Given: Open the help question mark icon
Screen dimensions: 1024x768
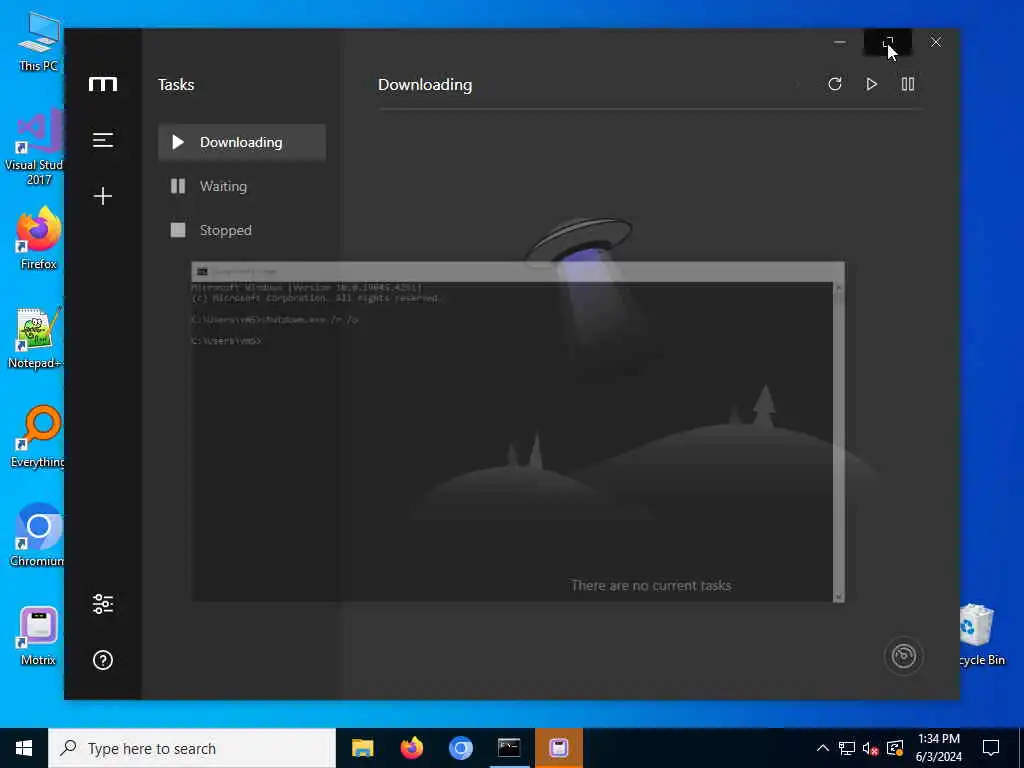Looking at the screenshot, I should tap(103, 660).
